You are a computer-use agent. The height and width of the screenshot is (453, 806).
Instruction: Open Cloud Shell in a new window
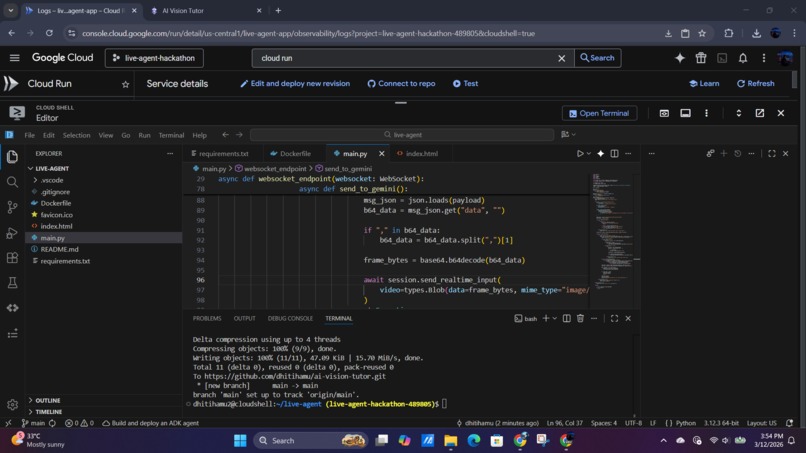(x=759, y=113)
